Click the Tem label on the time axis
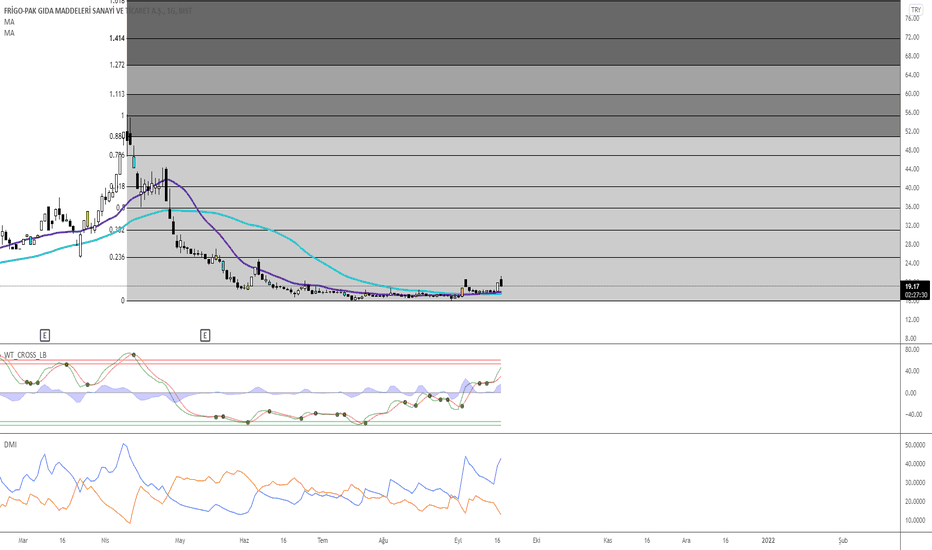Viewport: 932px width, 550px height. pyautogui.click(x=323, y=540)
